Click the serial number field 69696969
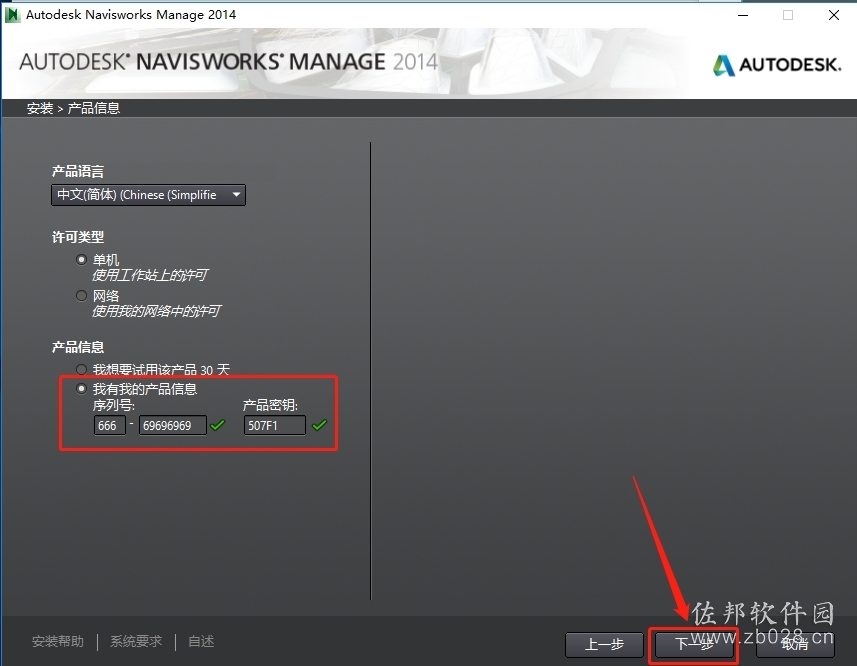This screenshot has height=666, width=857. click(x=173, y=425)
